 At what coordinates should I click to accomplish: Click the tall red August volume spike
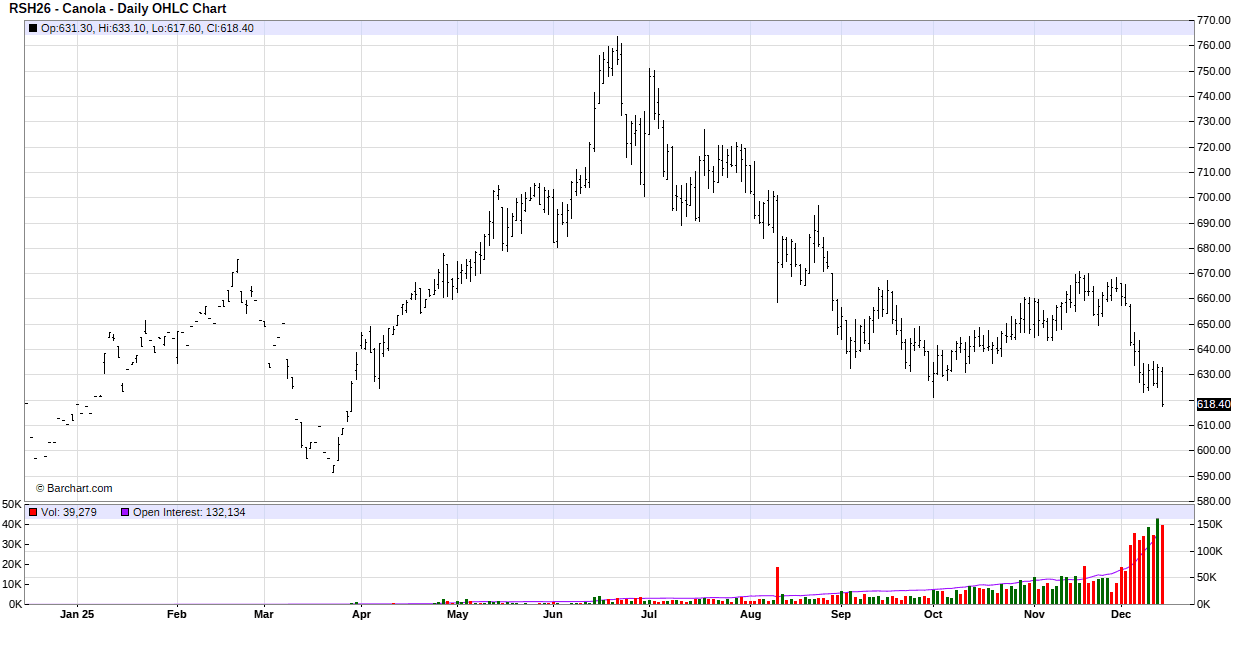pos(777,586)
